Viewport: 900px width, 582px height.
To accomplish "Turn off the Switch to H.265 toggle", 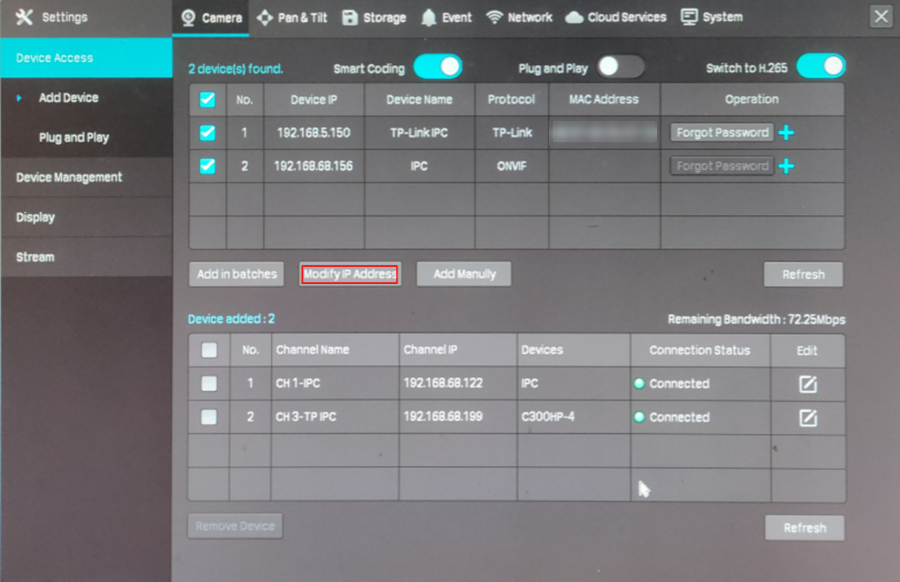I will pyautogui.click(x=822, y=66).
